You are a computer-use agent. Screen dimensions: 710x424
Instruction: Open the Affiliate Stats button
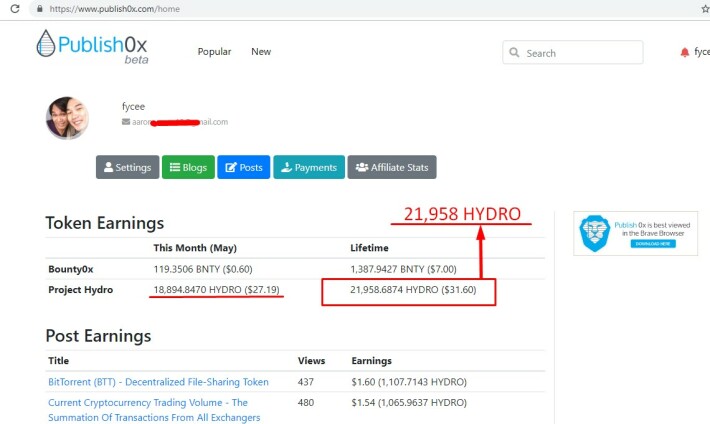click(x=392, y=167)
